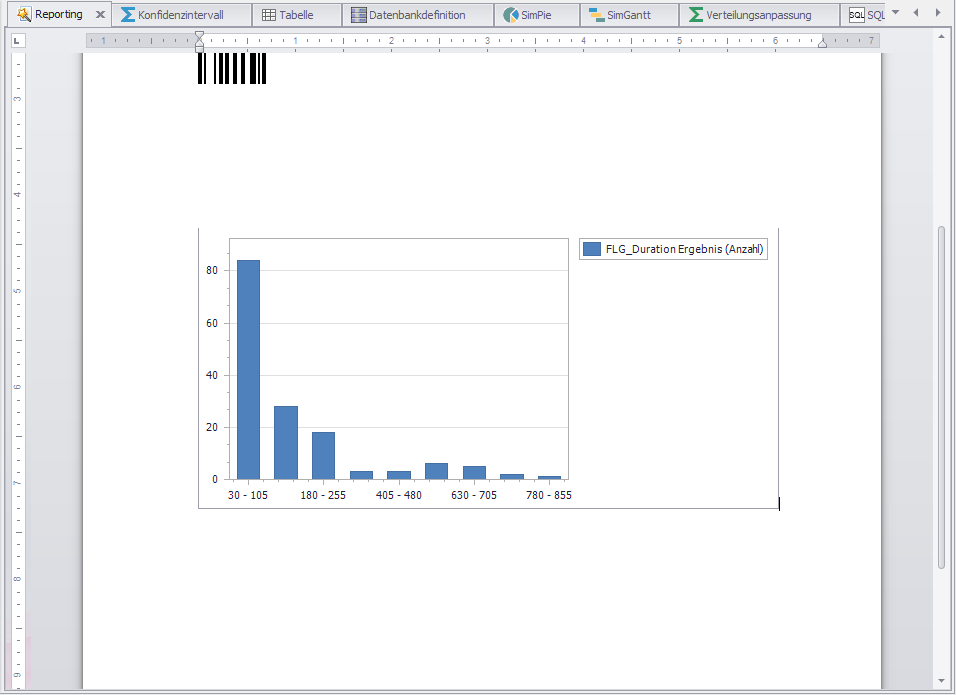The width and height of the screenshot is (956, 695).
Task: Select the Verteilungsanpassung tab
Action: point(759,15)
